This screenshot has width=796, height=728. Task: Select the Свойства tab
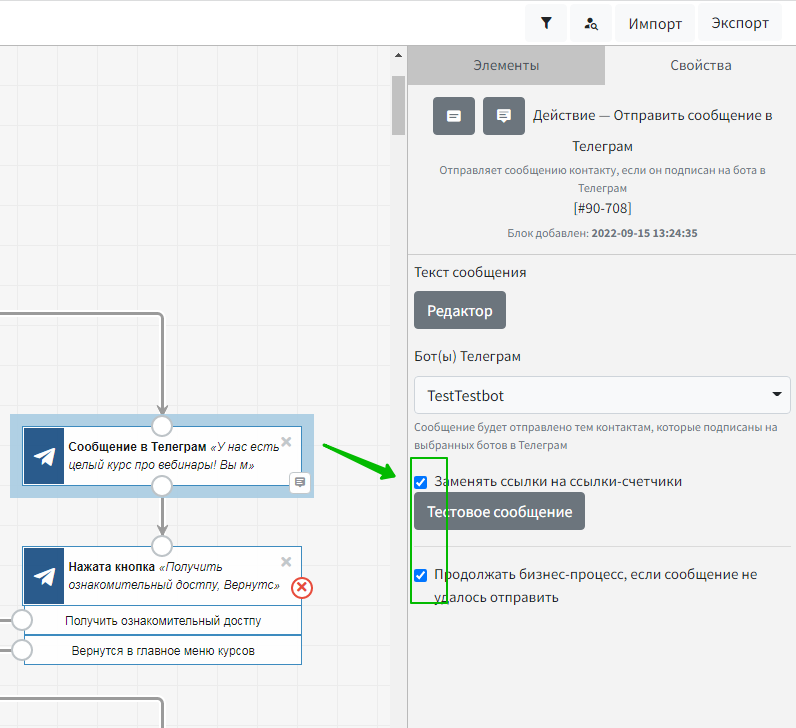tap(701, 65)
